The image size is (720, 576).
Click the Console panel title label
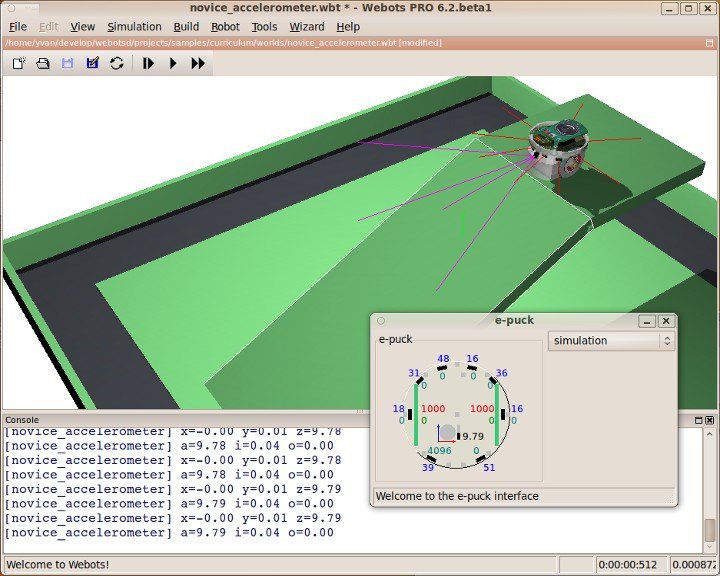point(22,420)
